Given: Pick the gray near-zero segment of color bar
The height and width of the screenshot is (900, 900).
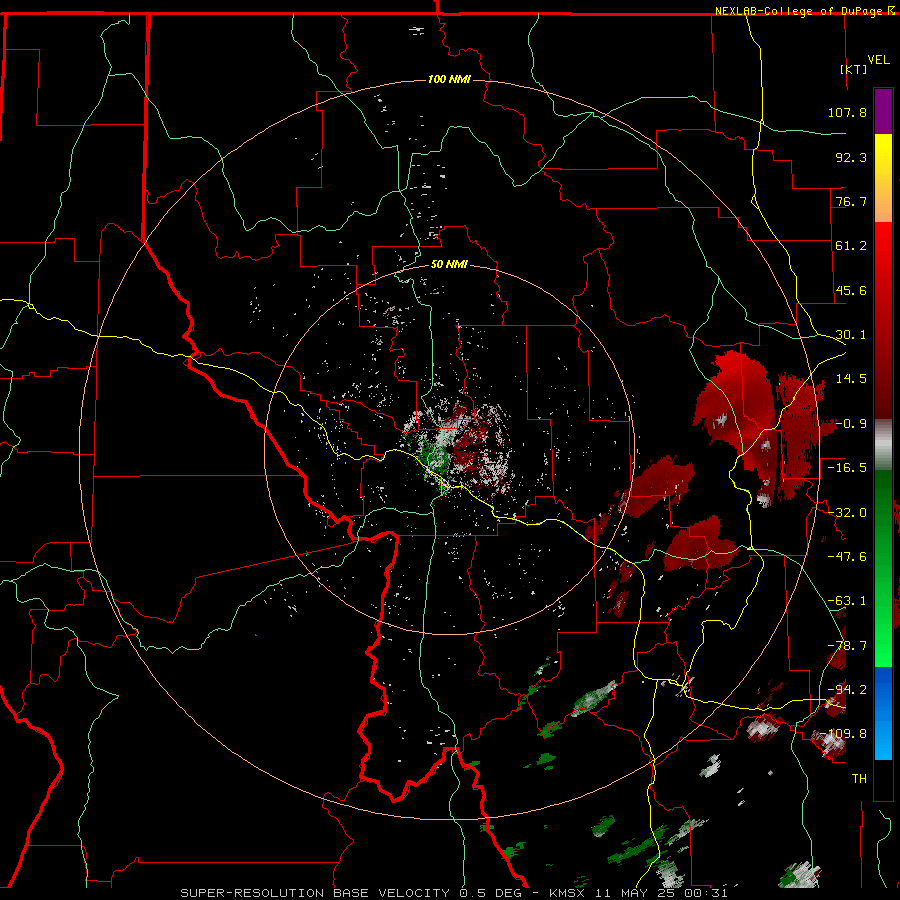Looking at the screenshot, I should click(x=883, y=445).
